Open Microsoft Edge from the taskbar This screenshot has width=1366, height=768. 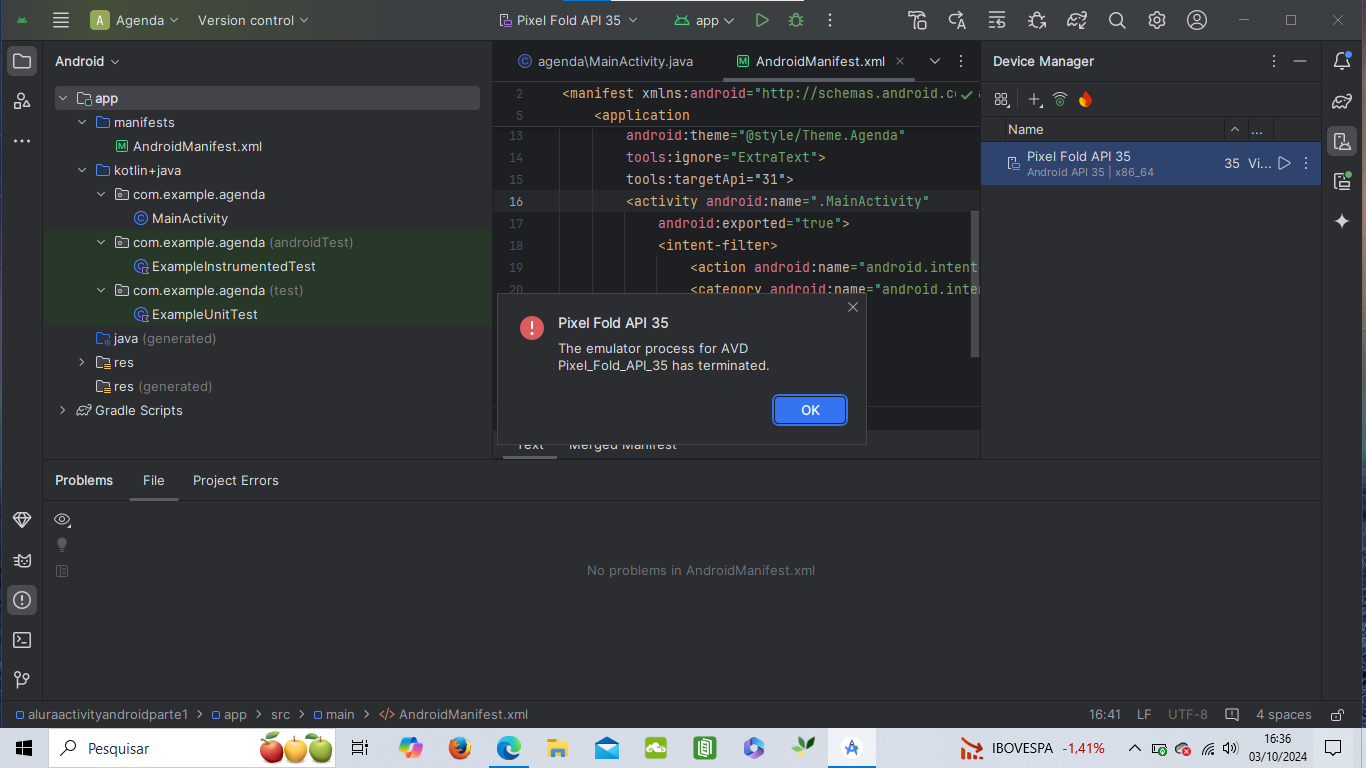click(509, 748)
